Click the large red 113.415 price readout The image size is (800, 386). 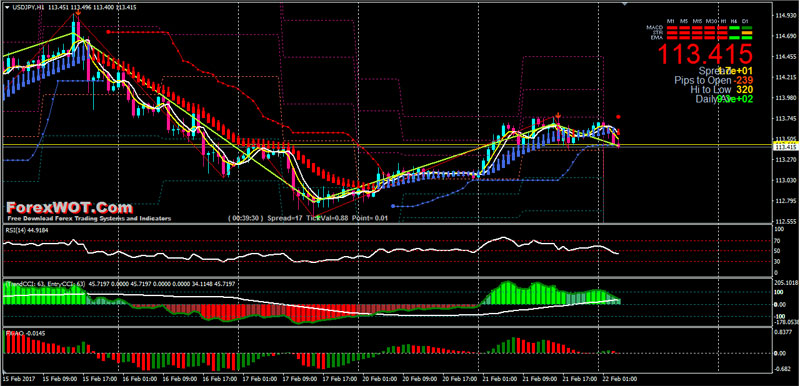(705, 54)
